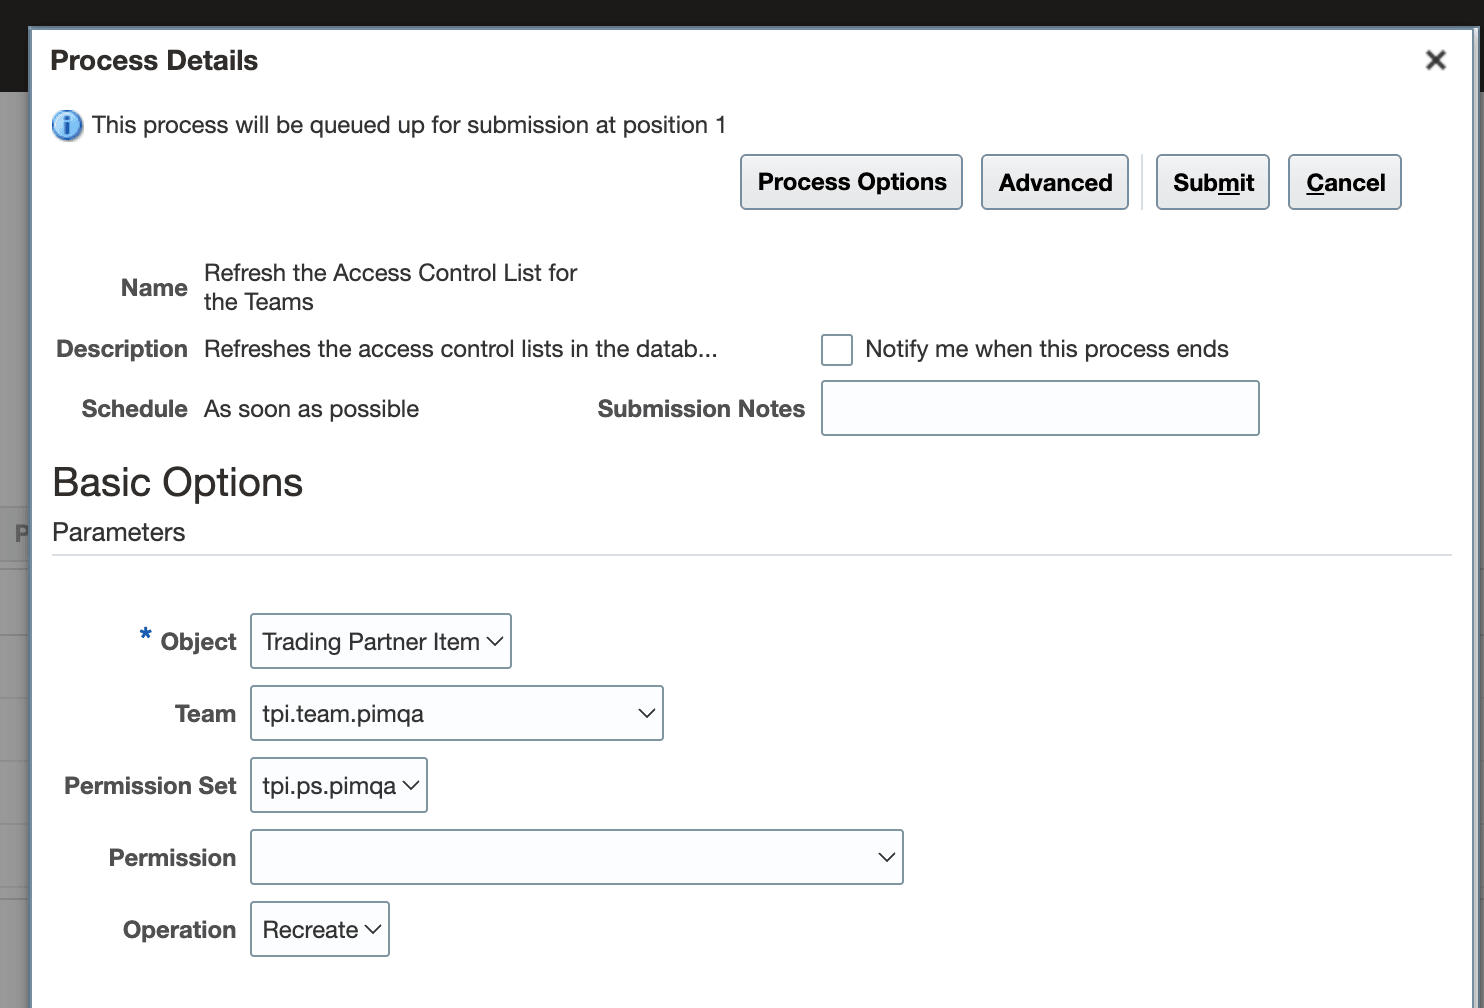Open the empty Permission dropdown
Screen dimensions: 1484x1008
(x=577, y=857)
